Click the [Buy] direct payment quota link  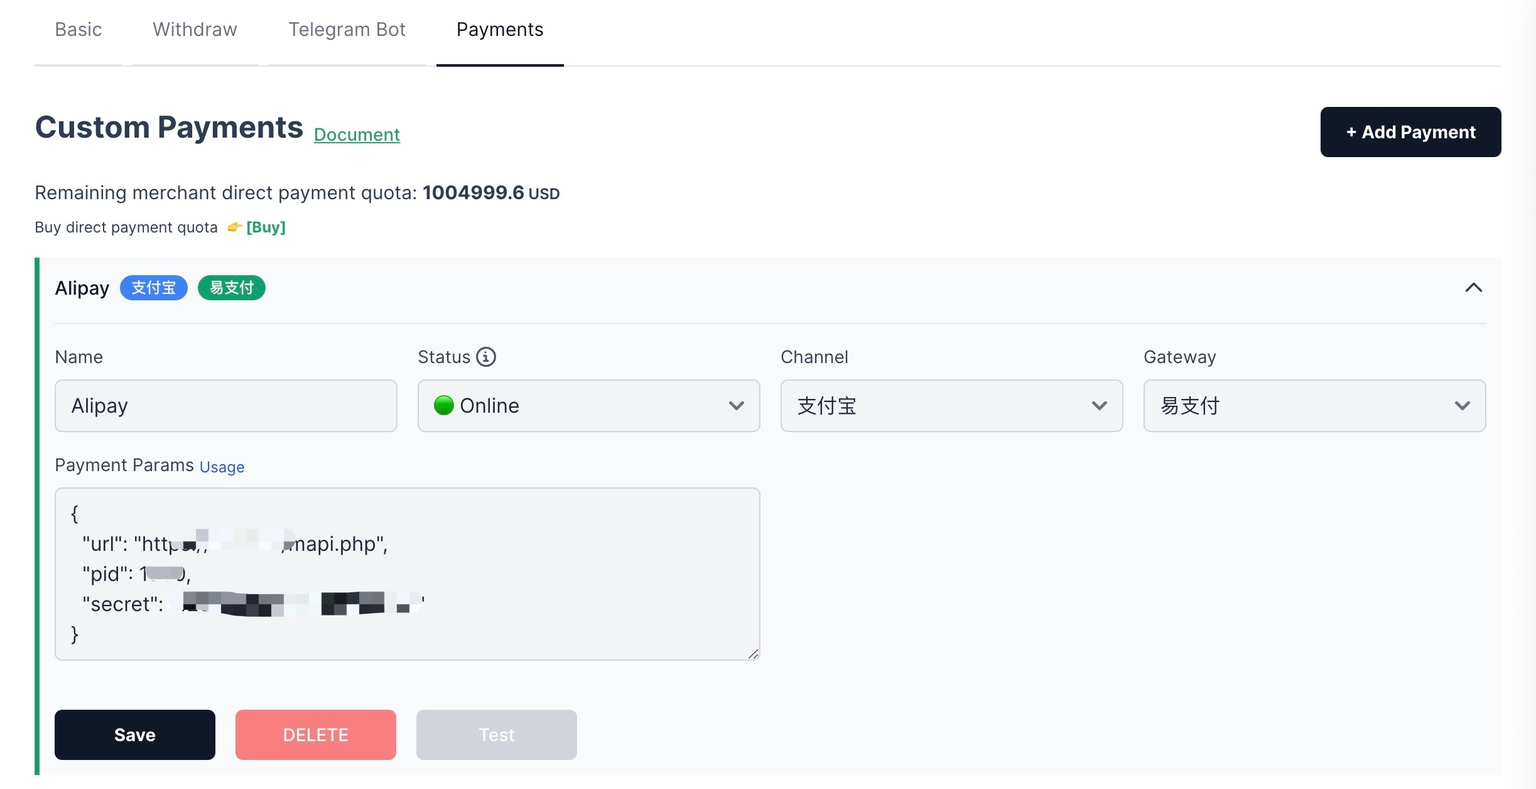(265, 227)
